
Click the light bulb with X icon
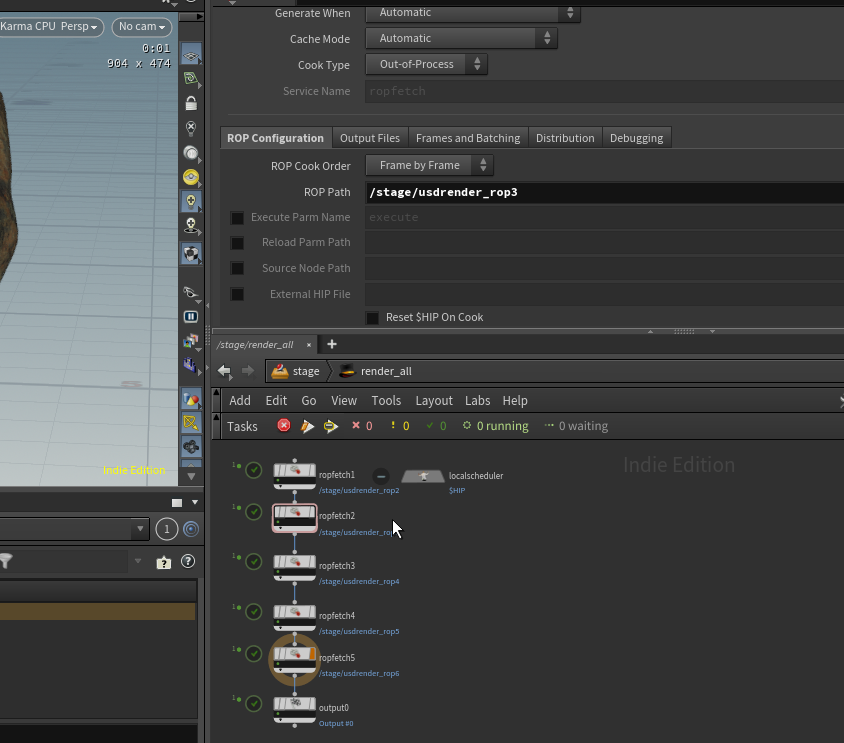(x=191, y=128)
